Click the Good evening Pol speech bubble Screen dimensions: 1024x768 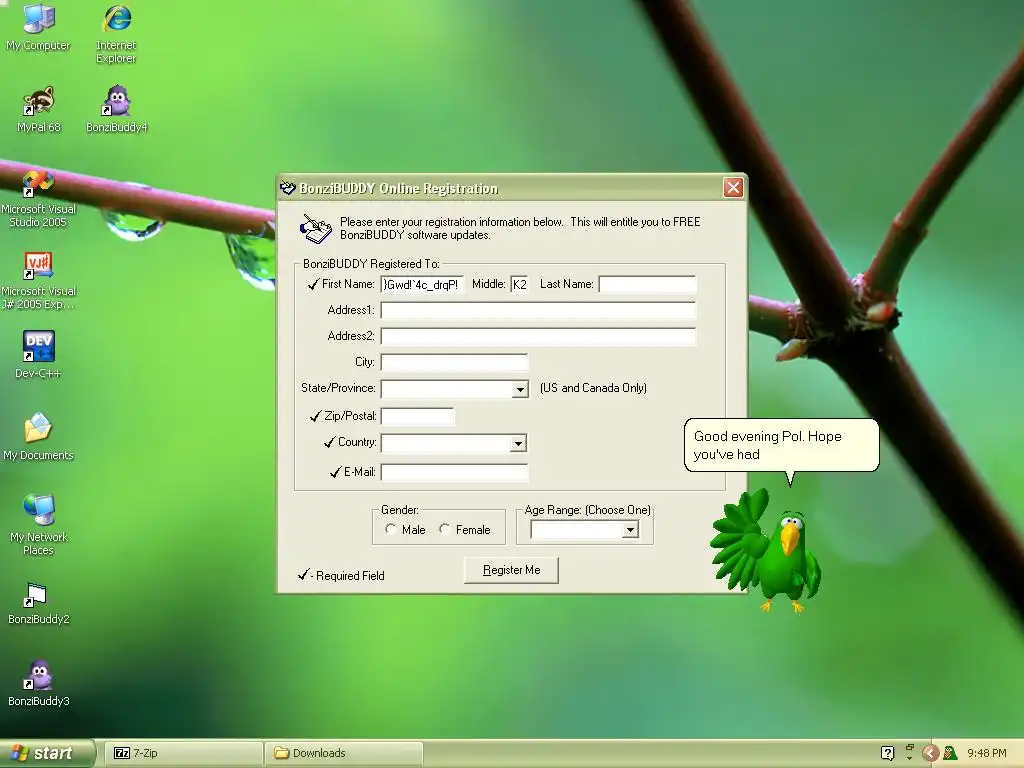(x=781, y=445)
